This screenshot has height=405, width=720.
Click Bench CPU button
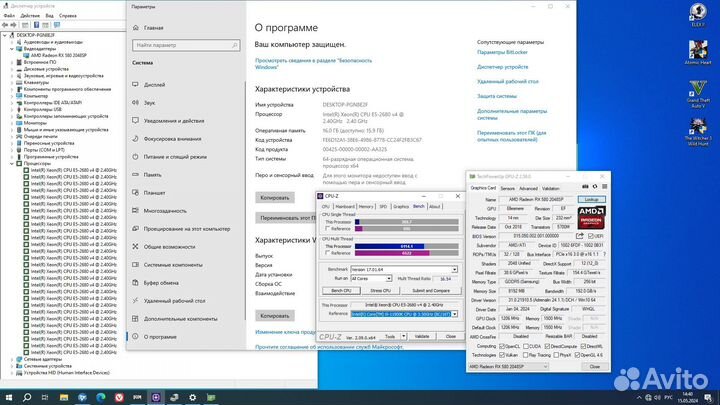point(341,291)
